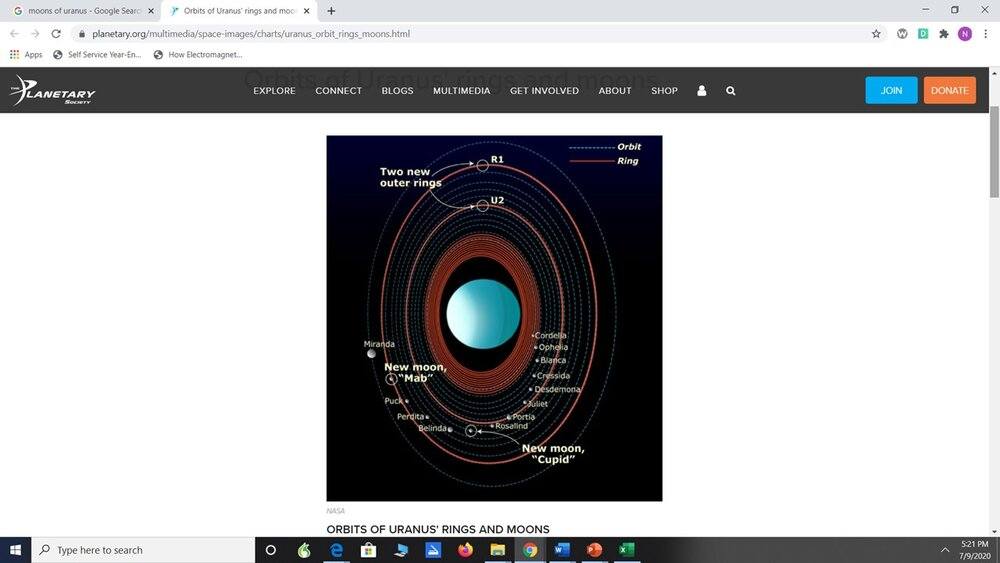Click the Chrome three-dot menu button

pyautogui.click(x=985, y=33)
